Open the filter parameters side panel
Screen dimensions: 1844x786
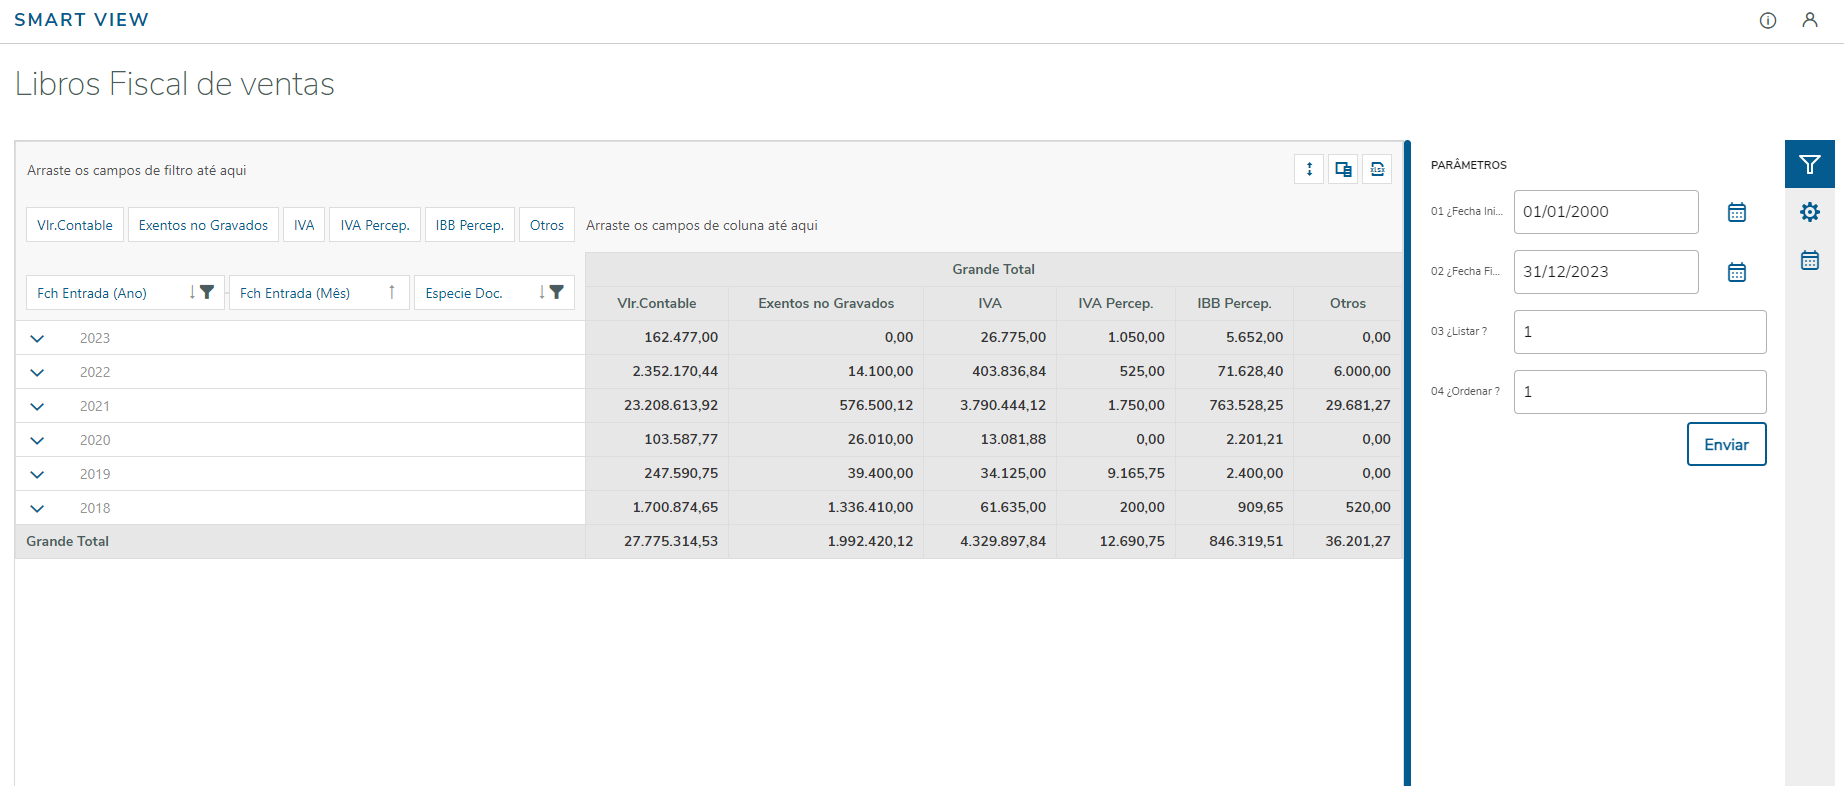(x=1809, y=165)
